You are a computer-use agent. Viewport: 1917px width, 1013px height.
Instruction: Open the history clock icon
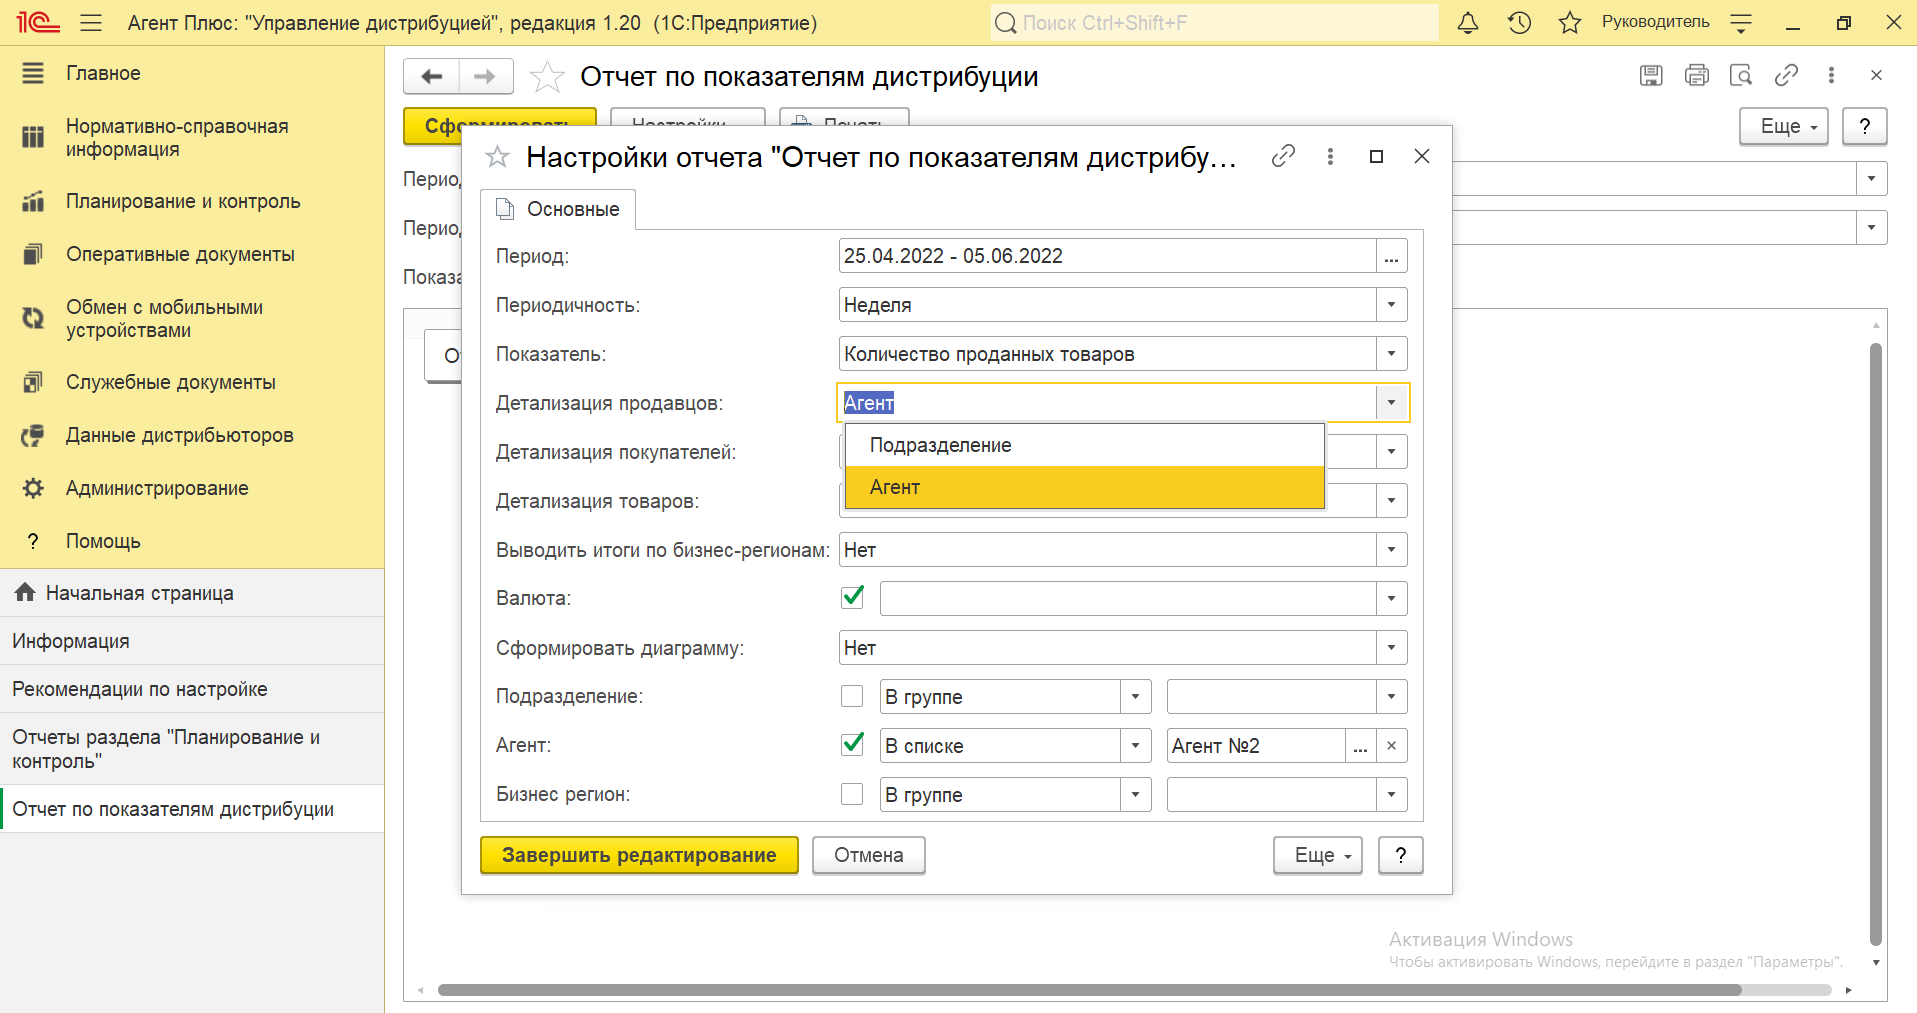(x=1519, y=23)
